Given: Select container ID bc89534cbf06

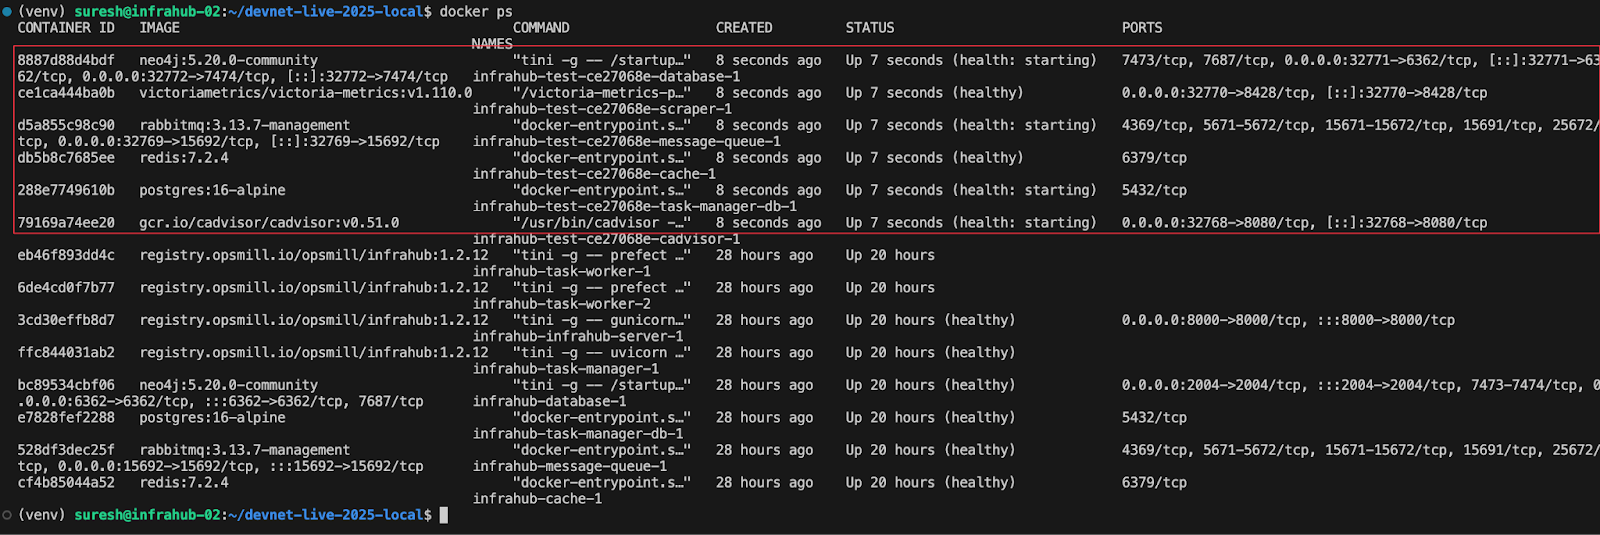Looking at the screenshot, I should click(x=66, y=385).
